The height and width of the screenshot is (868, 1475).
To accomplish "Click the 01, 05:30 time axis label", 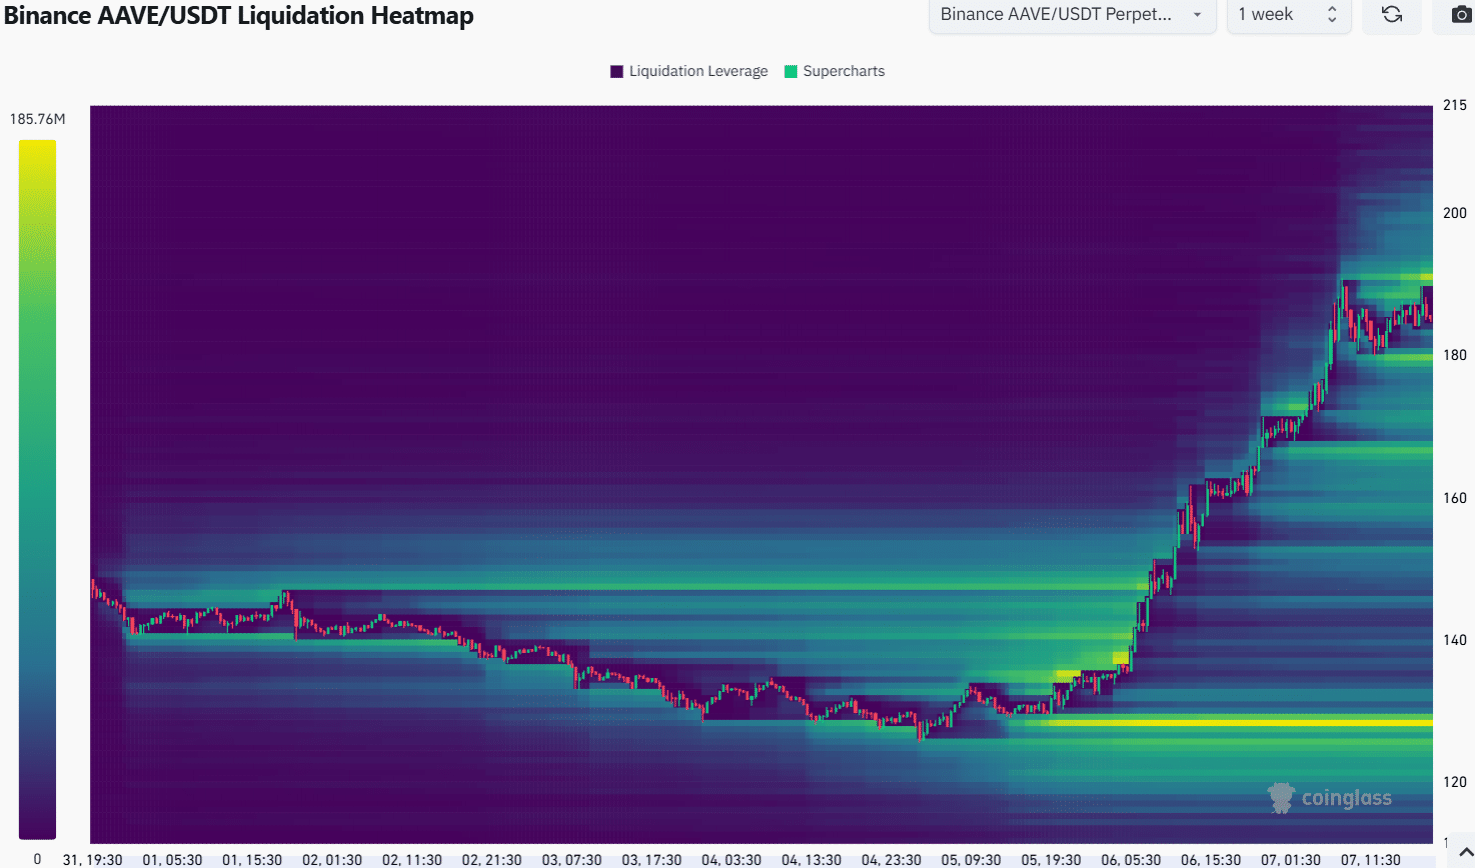I will click(172, 860).
